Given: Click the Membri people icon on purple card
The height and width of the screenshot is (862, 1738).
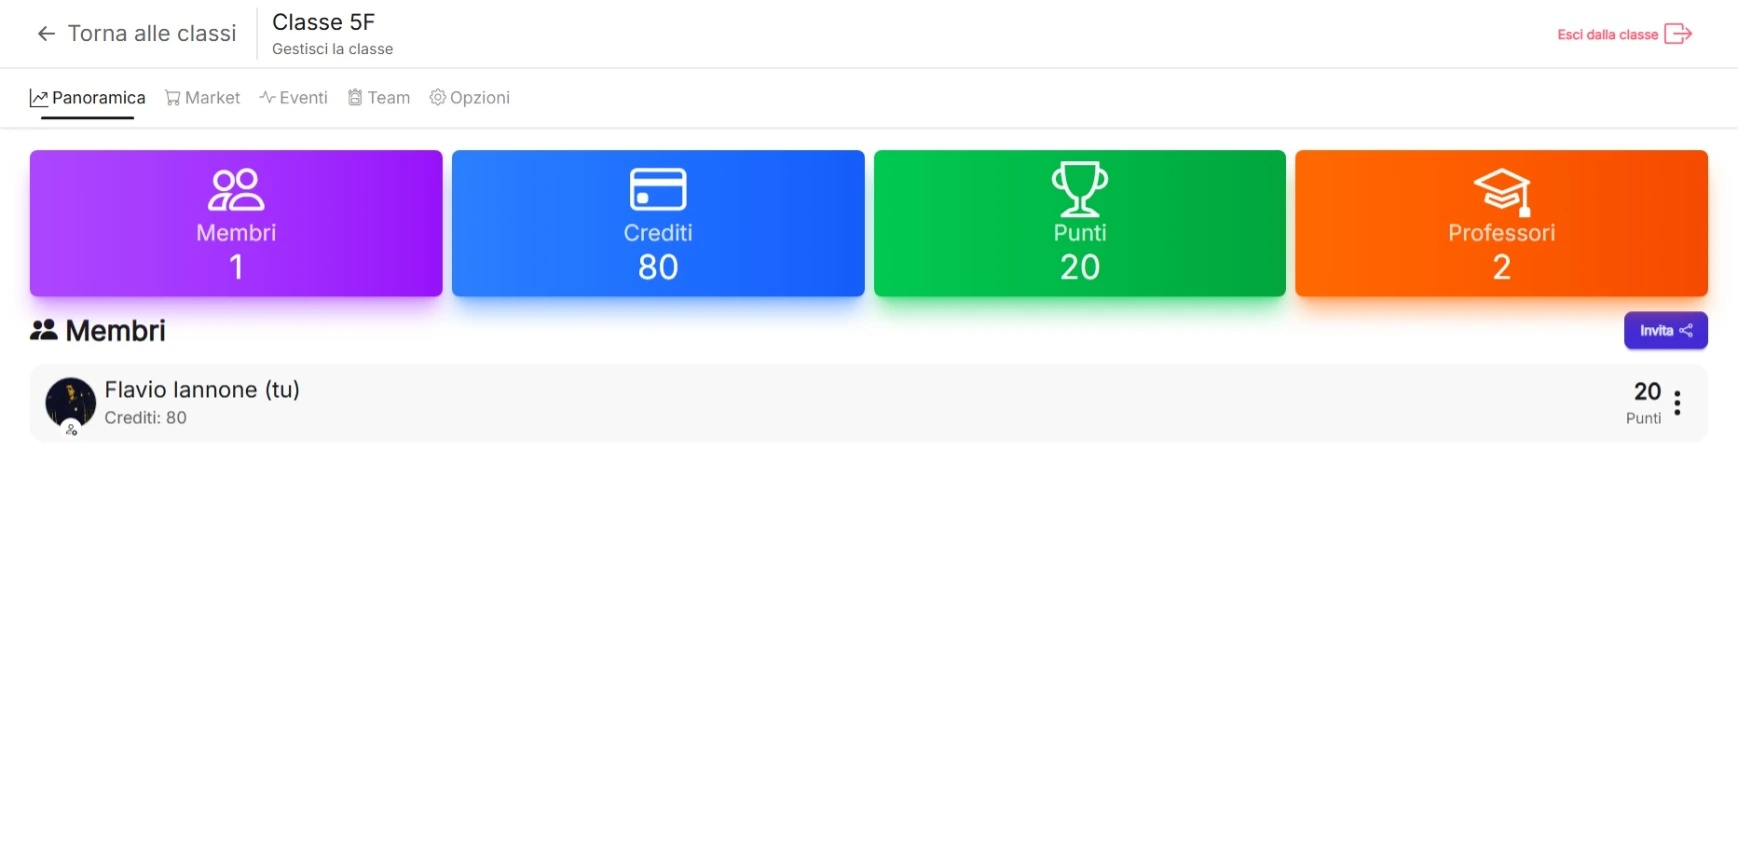Looking at the screenshot, I should (236, 189).
